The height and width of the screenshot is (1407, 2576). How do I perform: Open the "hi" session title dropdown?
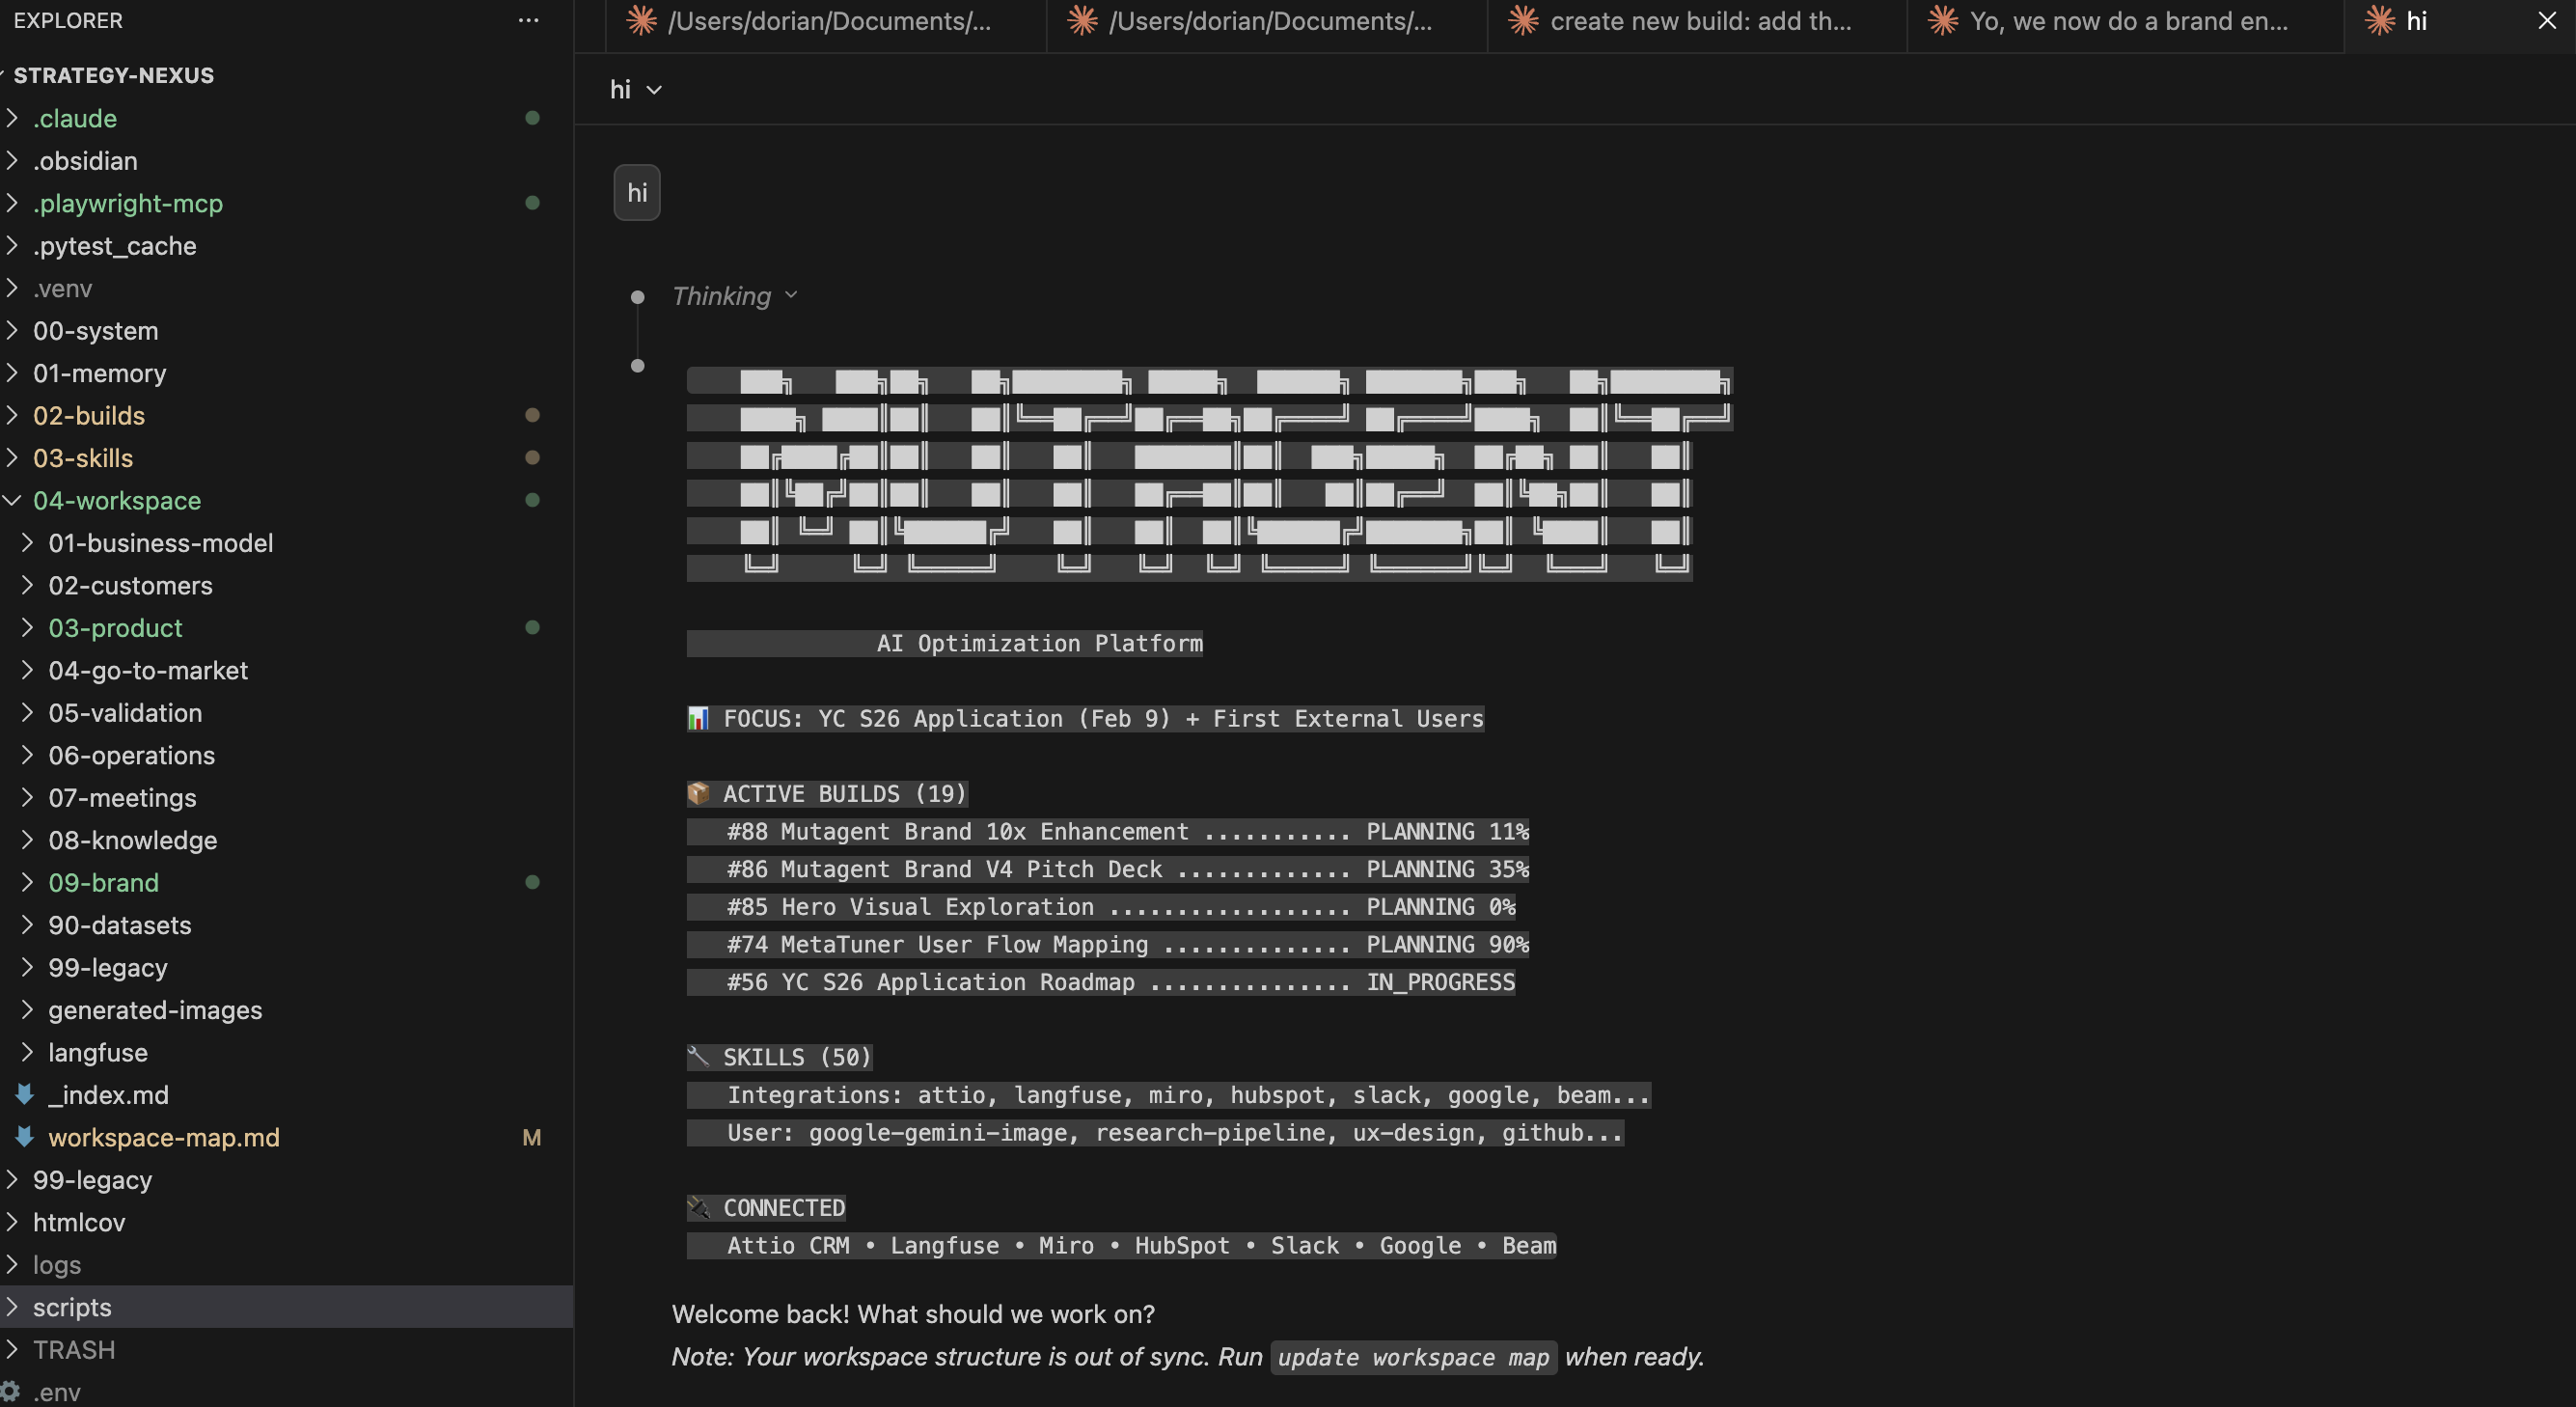636,90
